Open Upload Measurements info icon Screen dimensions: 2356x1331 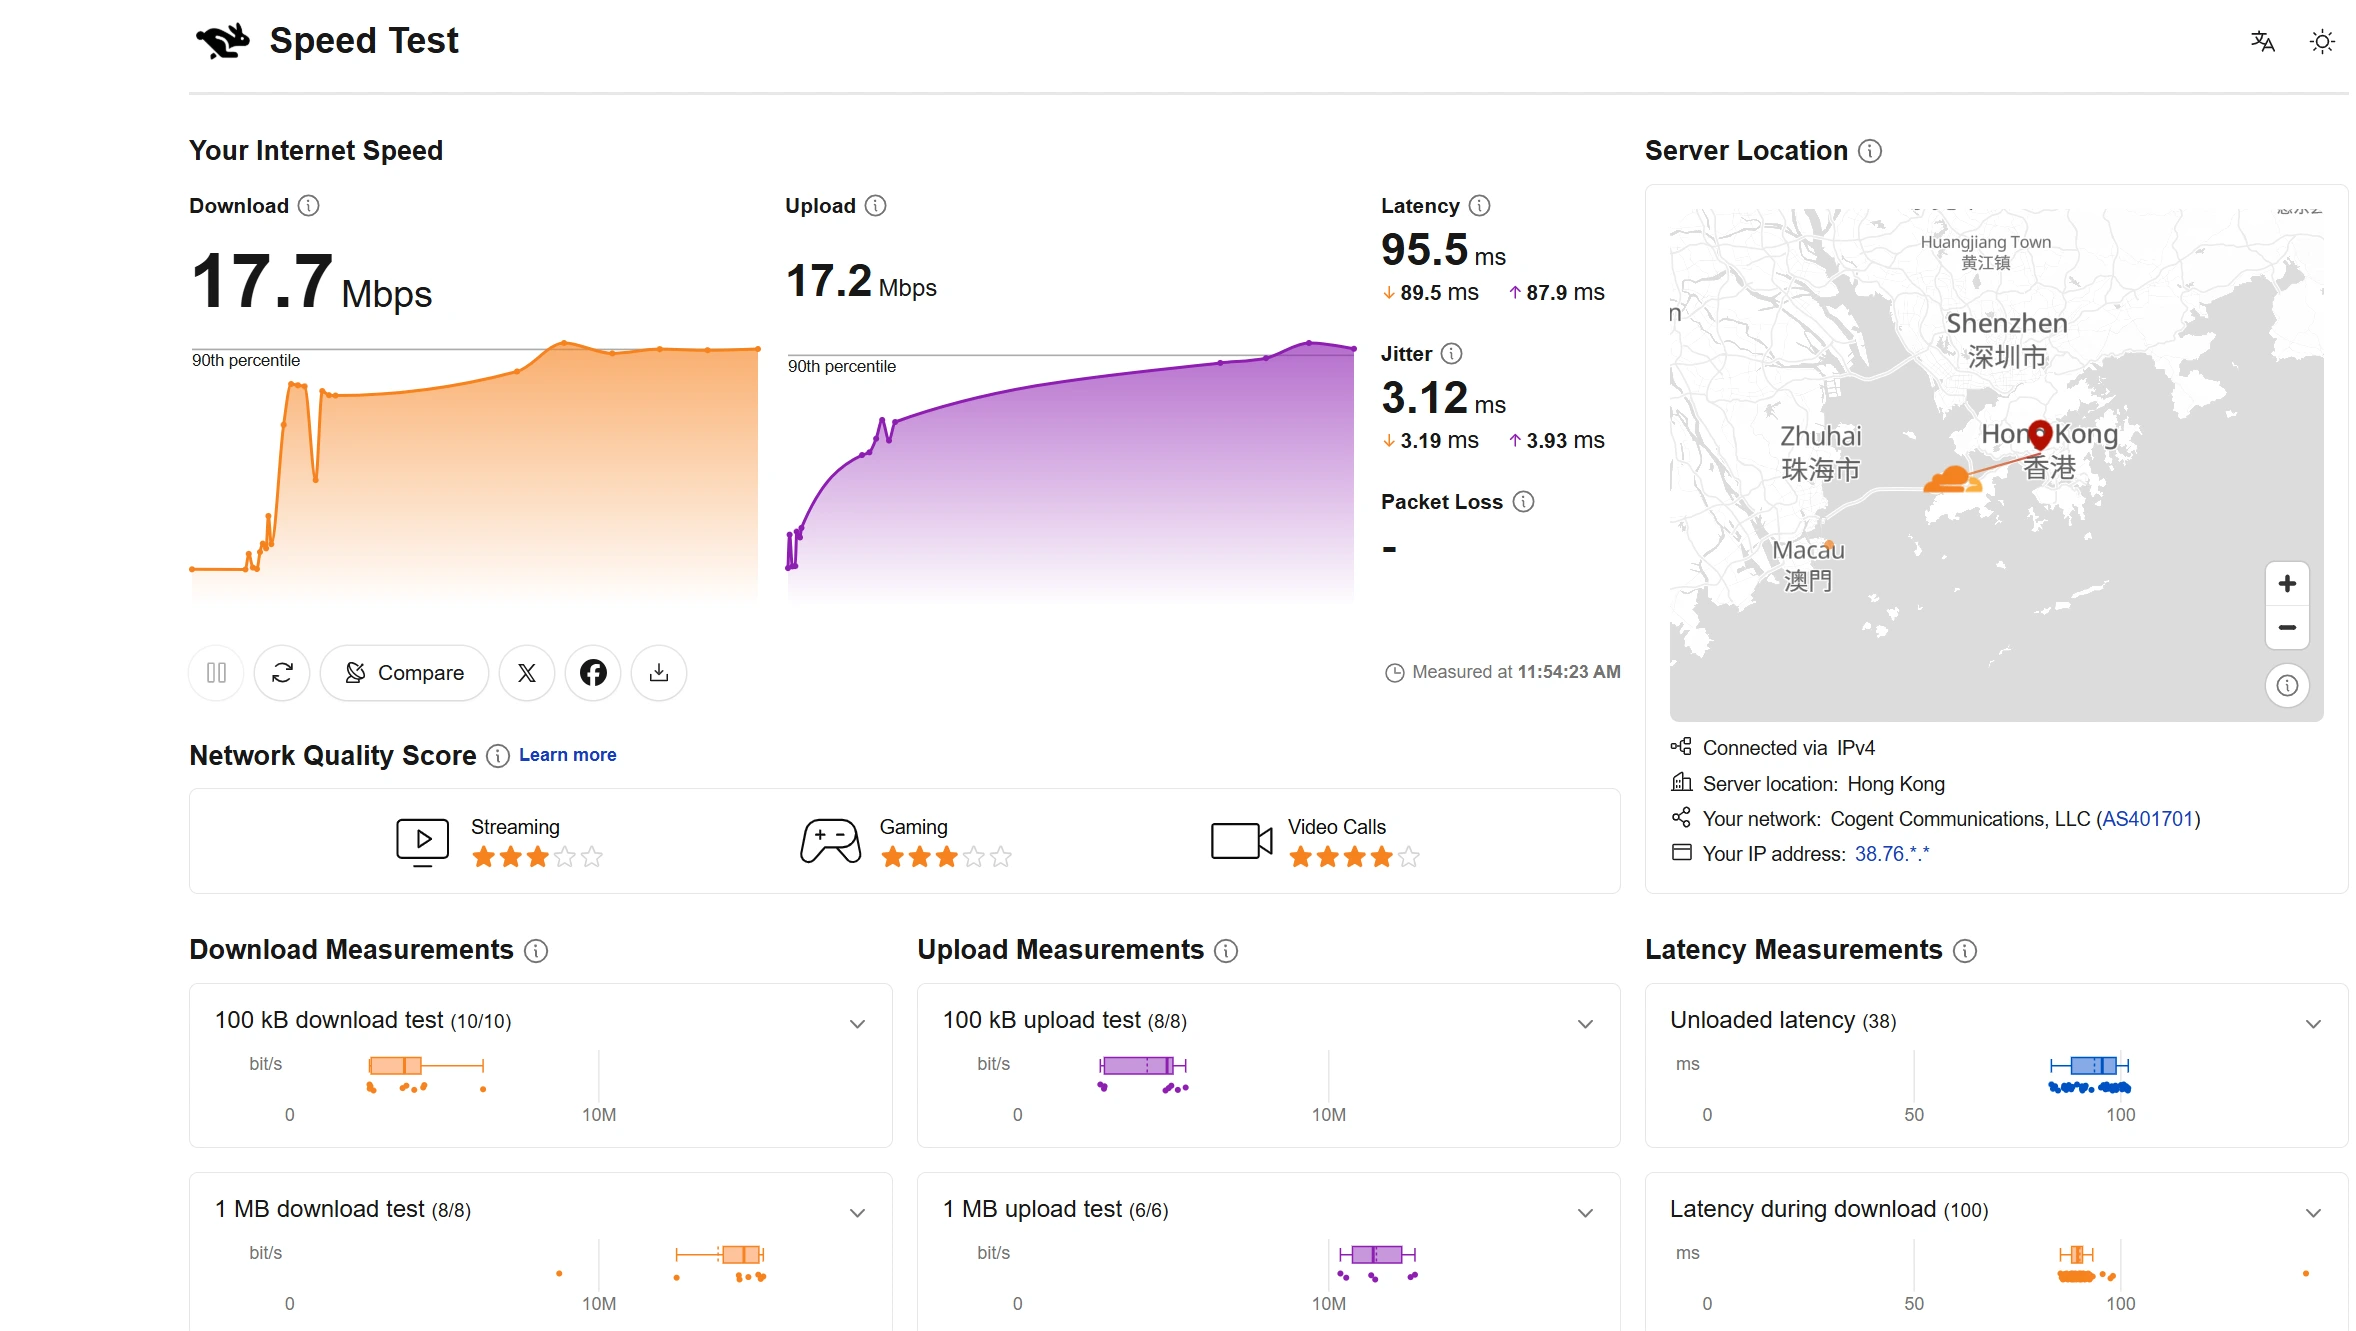[x=1226, y=951]
